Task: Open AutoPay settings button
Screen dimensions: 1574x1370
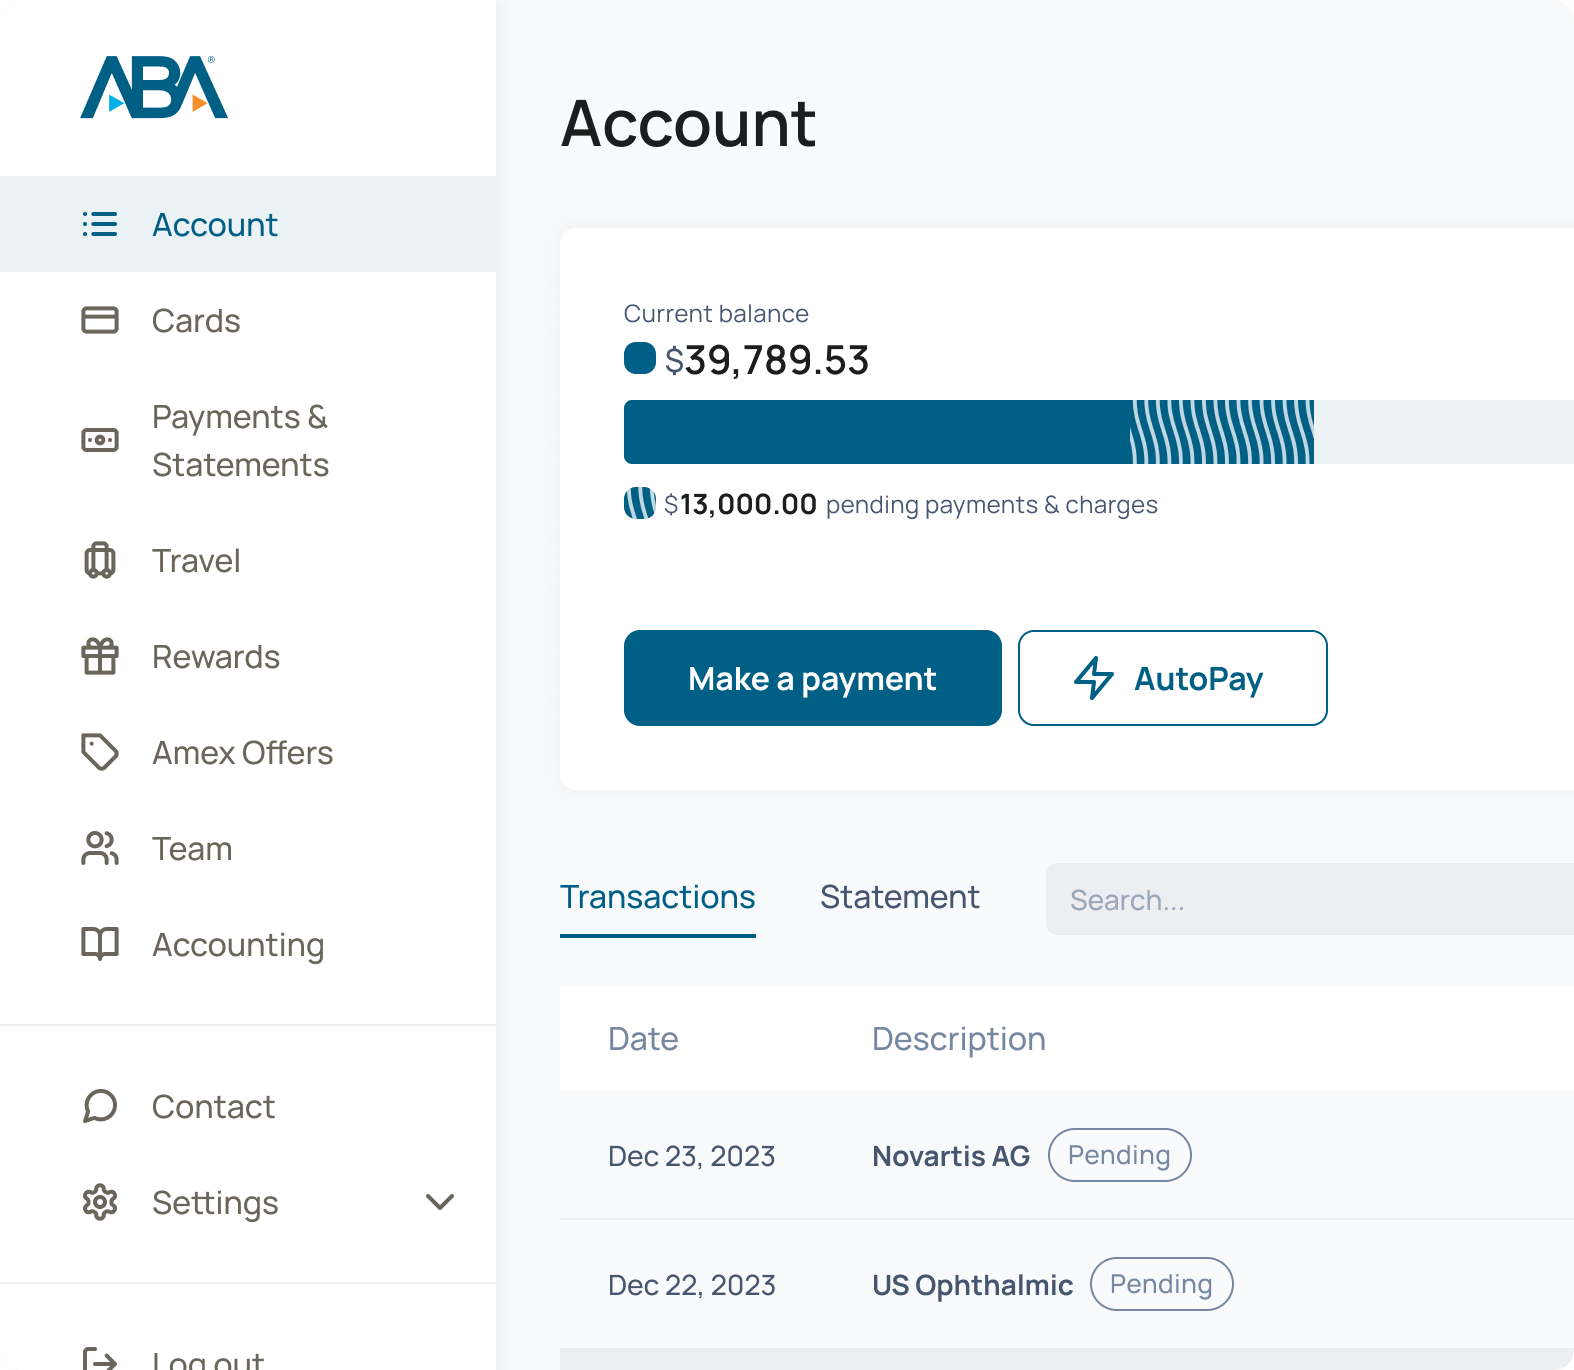Action: click(x=1173, y=678)
